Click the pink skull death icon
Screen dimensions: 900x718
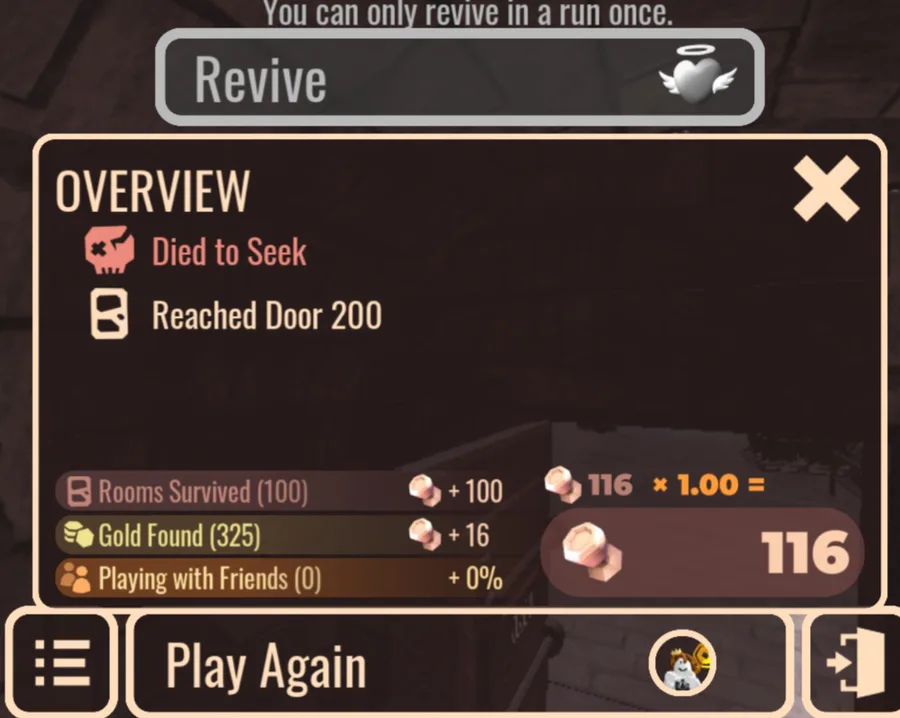[110, 250]
